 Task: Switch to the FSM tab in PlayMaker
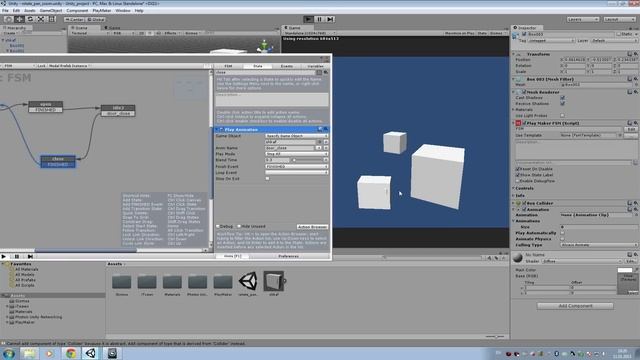pyautogui.click(x=228, y=66)
